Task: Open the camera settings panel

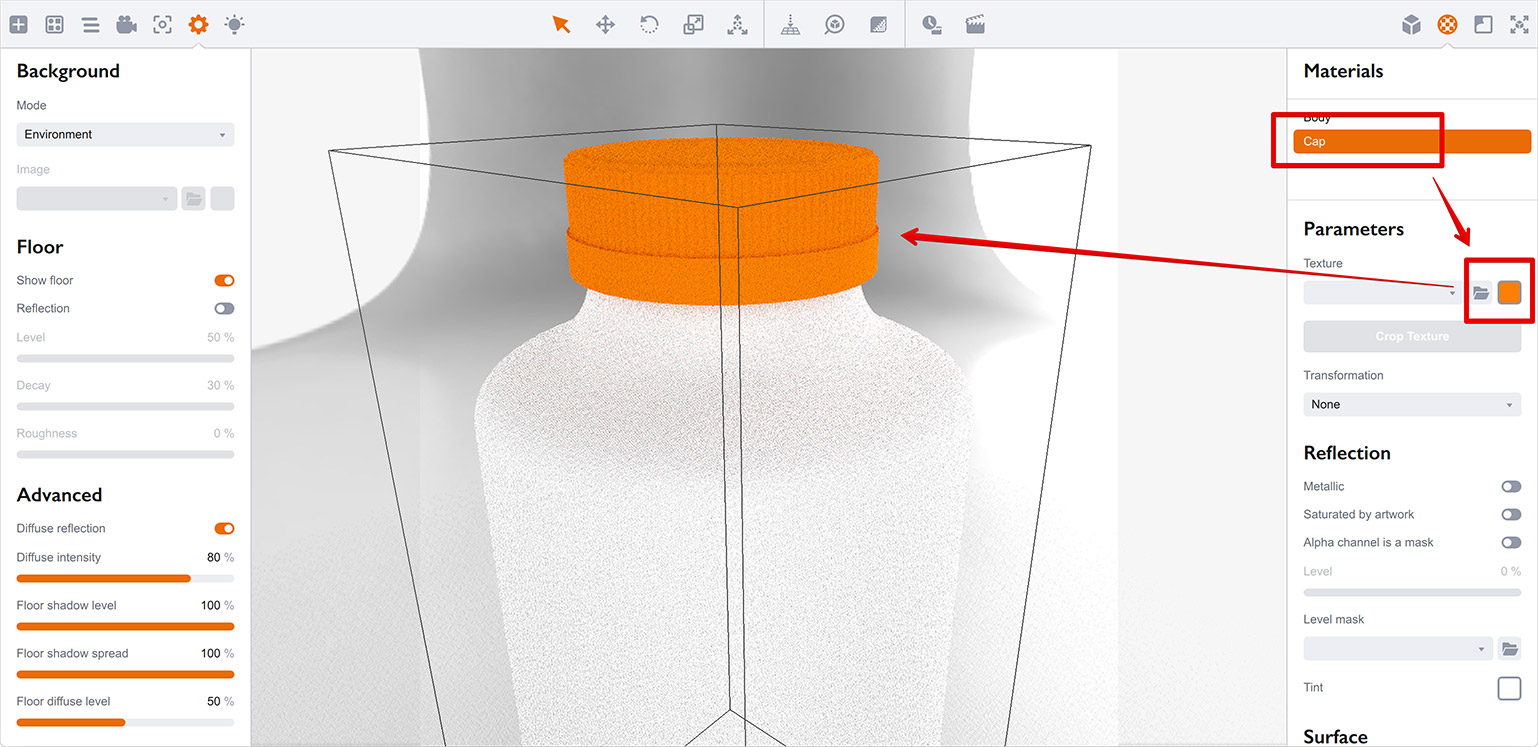Action: (x=126, y=24)
